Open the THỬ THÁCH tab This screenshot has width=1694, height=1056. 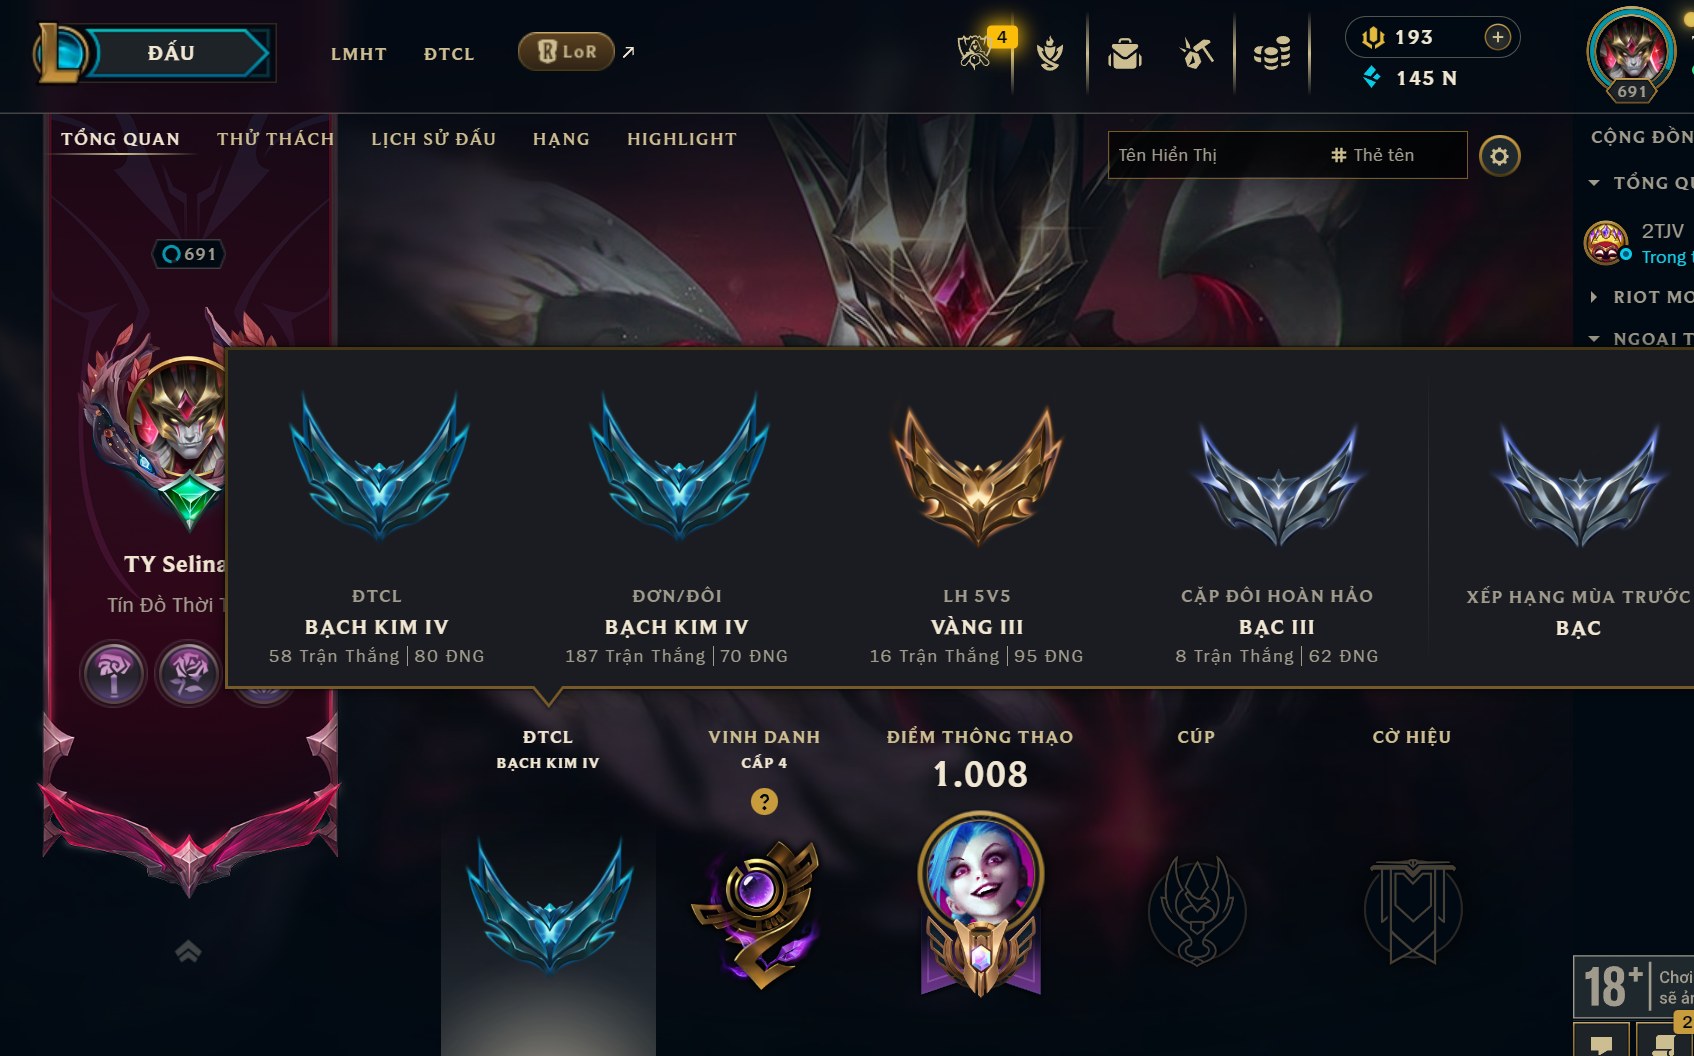276,139
